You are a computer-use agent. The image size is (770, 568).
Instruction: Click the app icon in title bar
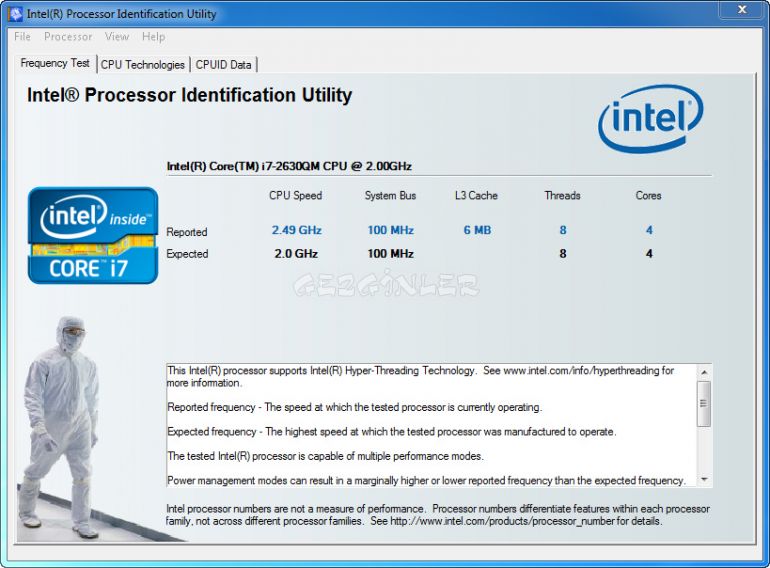(15, 14)
